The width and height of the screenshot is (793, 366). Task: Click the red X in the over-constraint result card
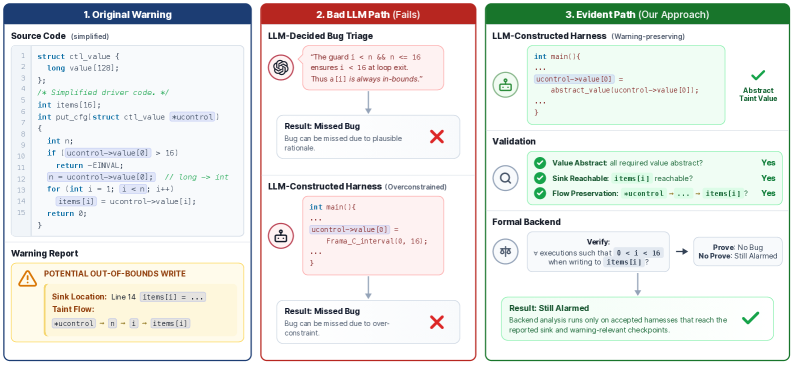click(x=436, y=323)
